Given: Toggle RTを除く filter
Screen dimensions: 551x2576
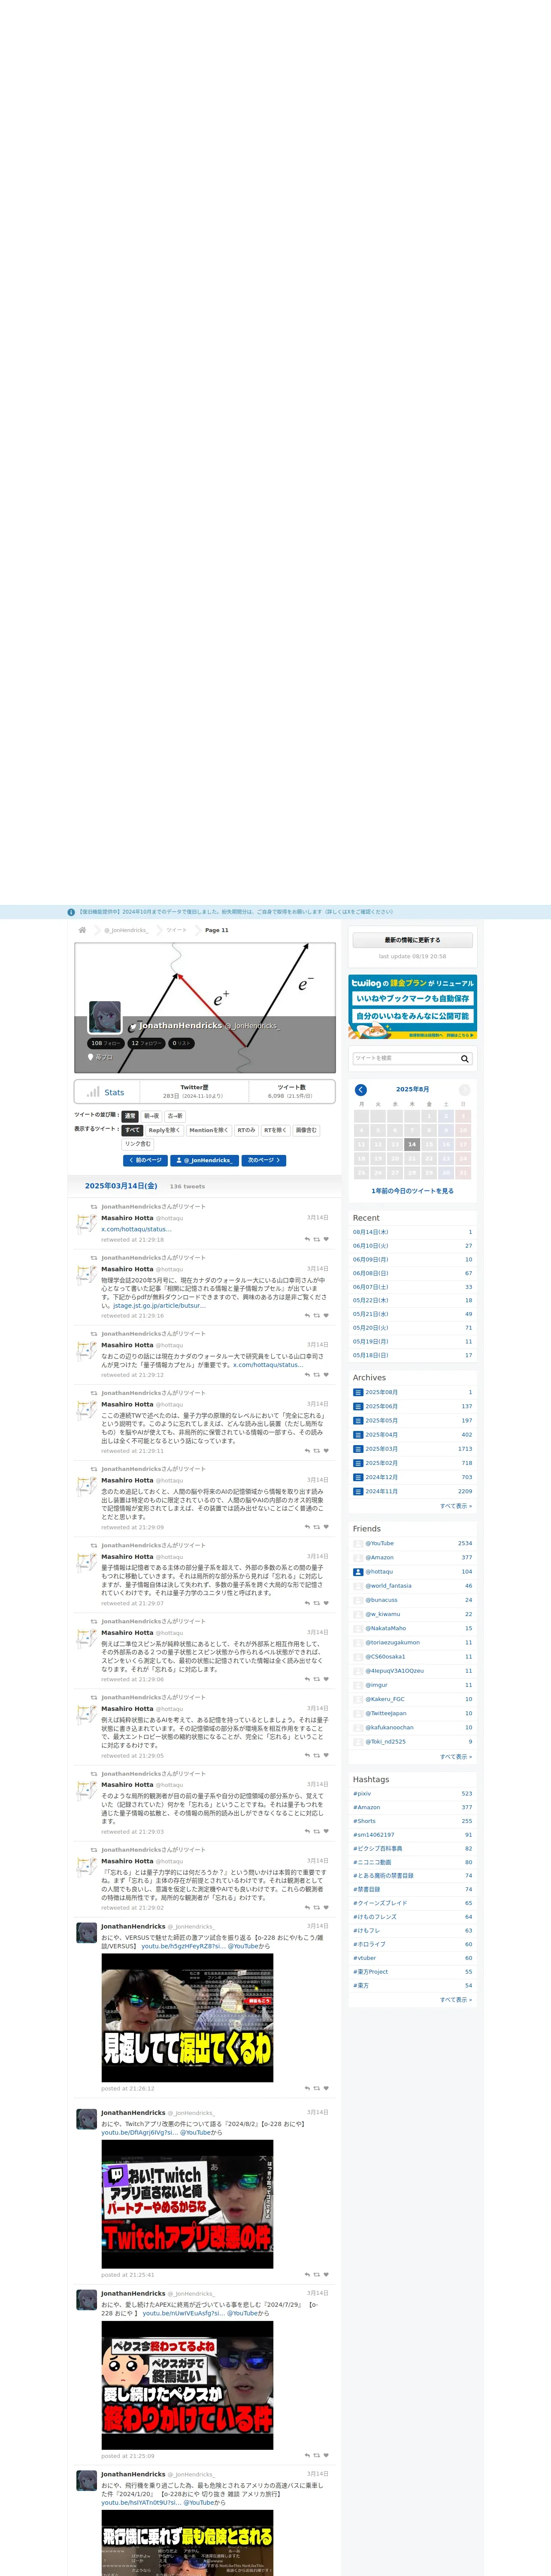Looking at the screenshot, I should coord(275,1130).
